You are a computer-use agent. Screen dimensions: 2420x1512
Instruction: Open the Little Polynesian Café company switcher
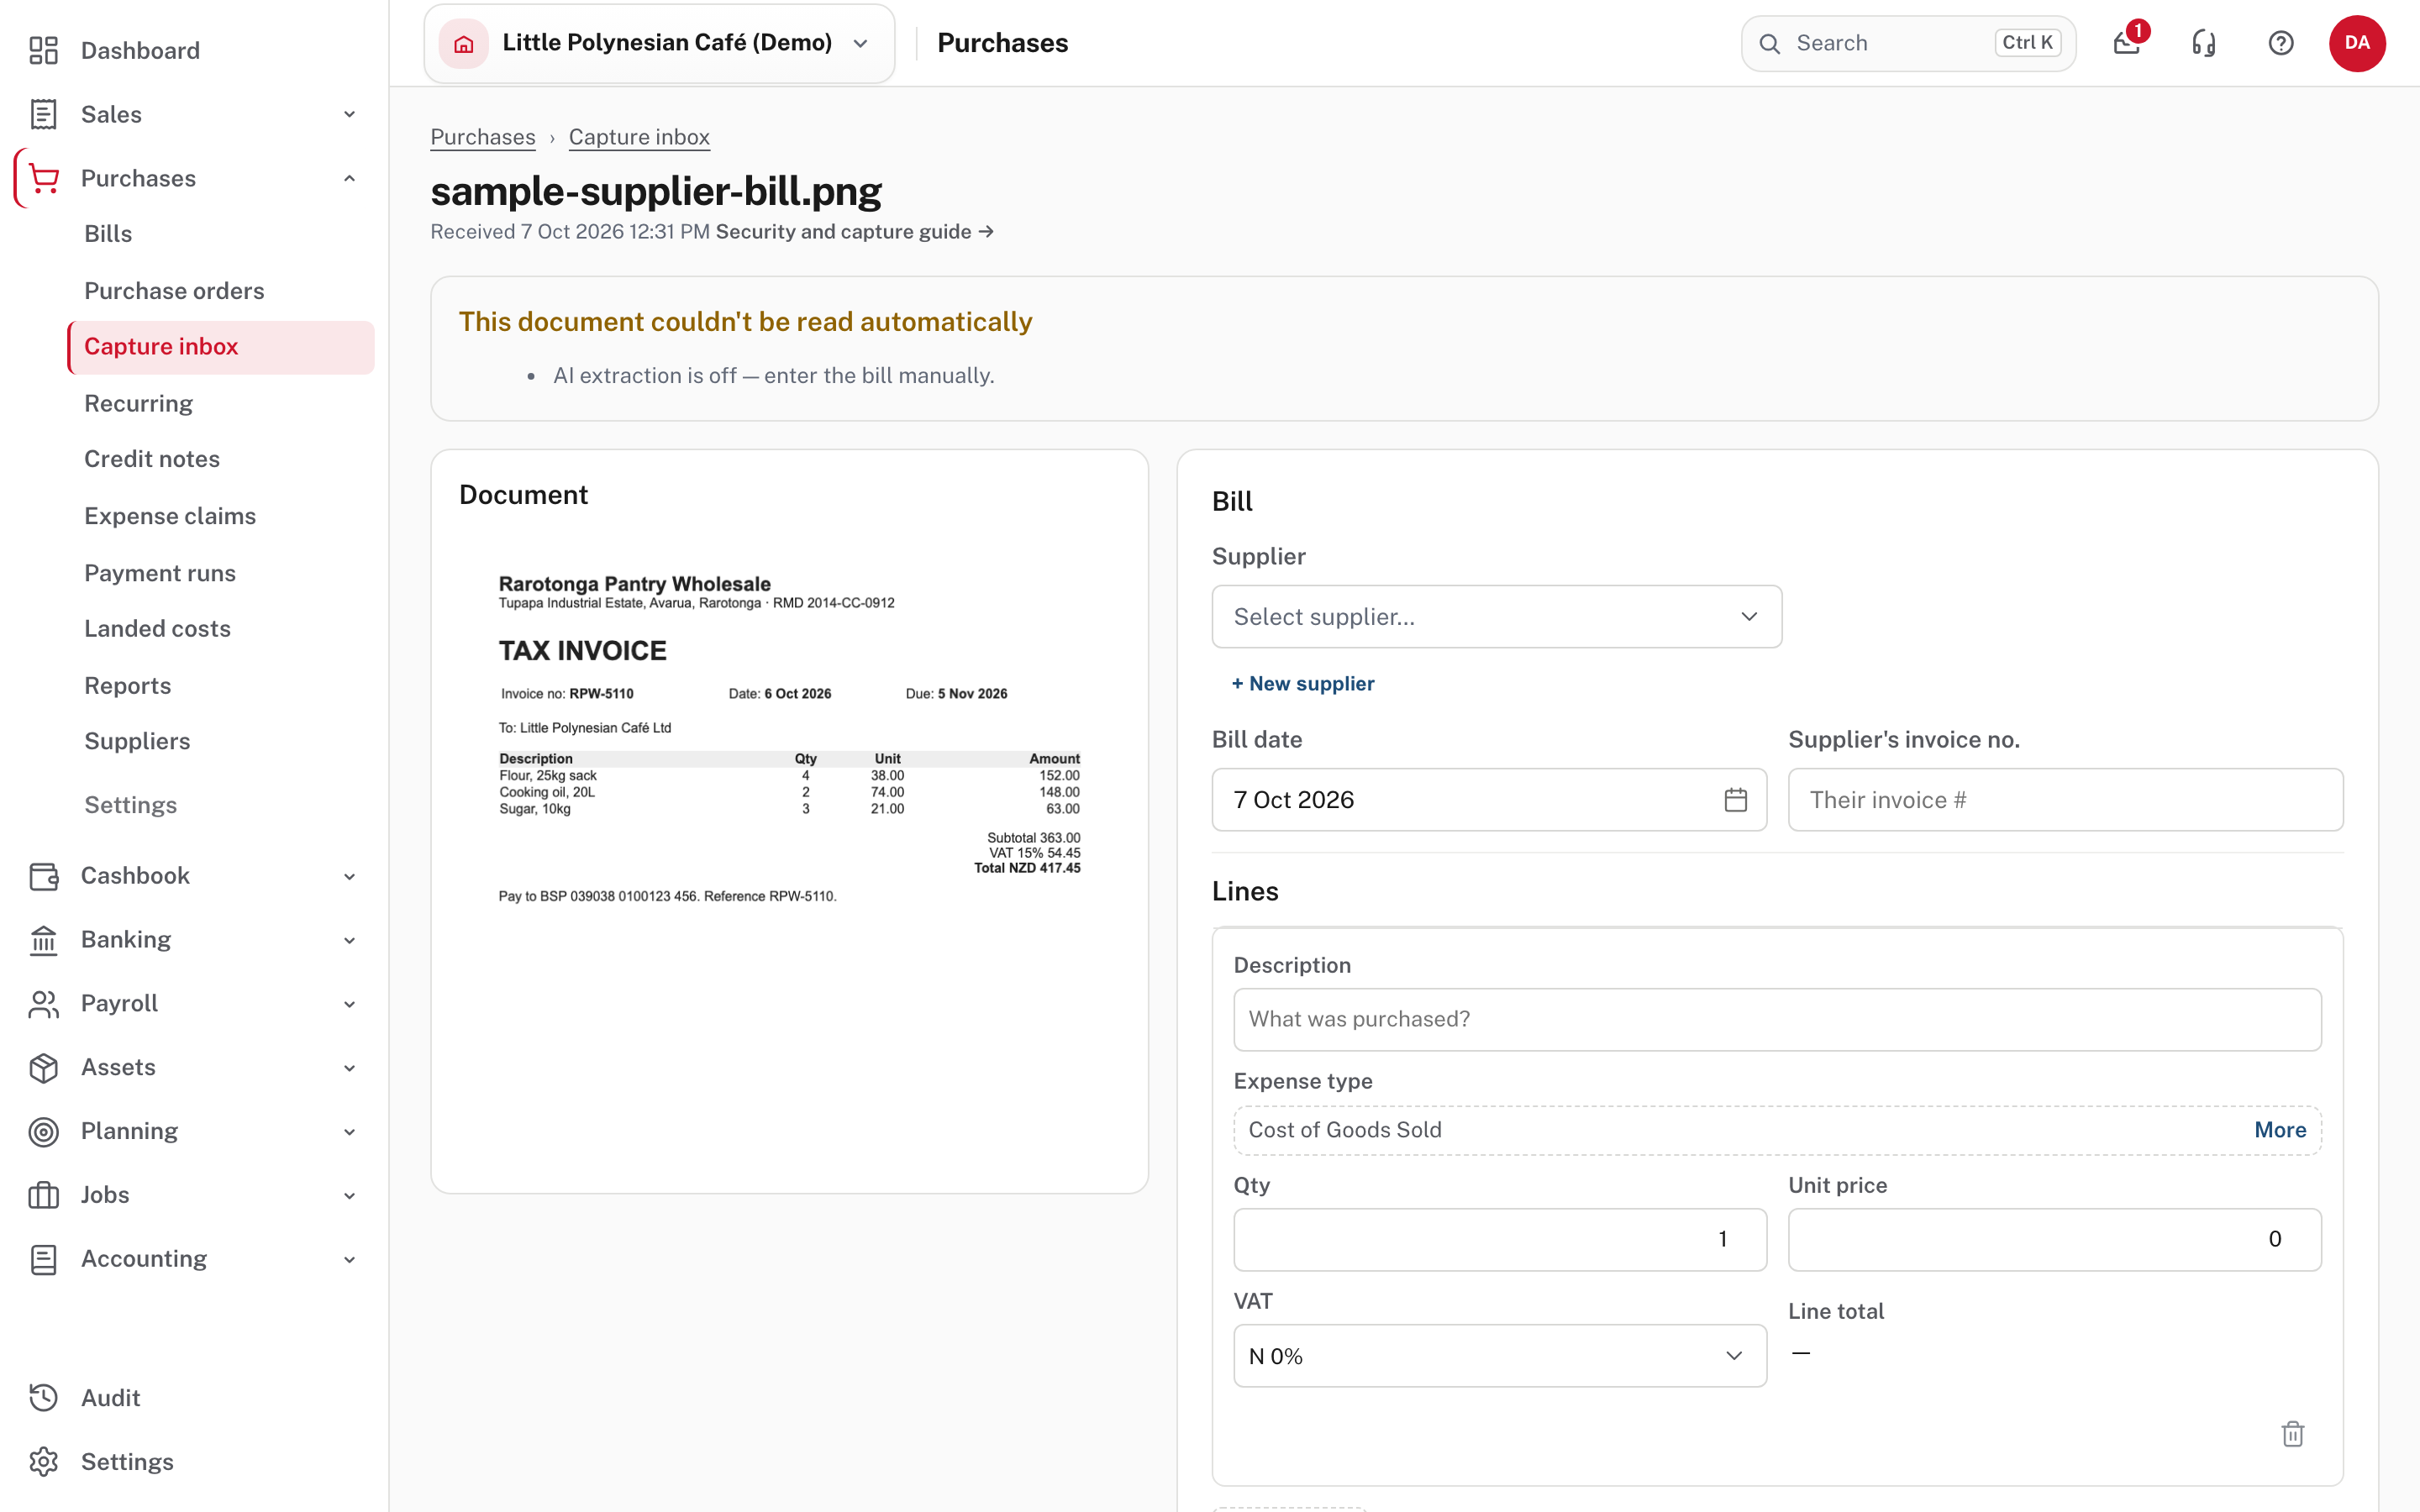coord(659,43)
